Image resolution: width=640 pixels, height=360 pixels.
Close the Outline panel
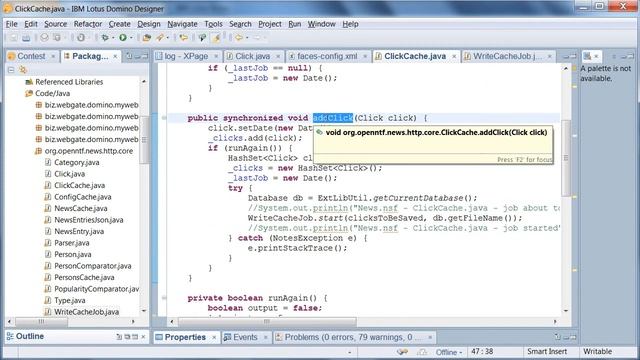[x=143, y=337]
